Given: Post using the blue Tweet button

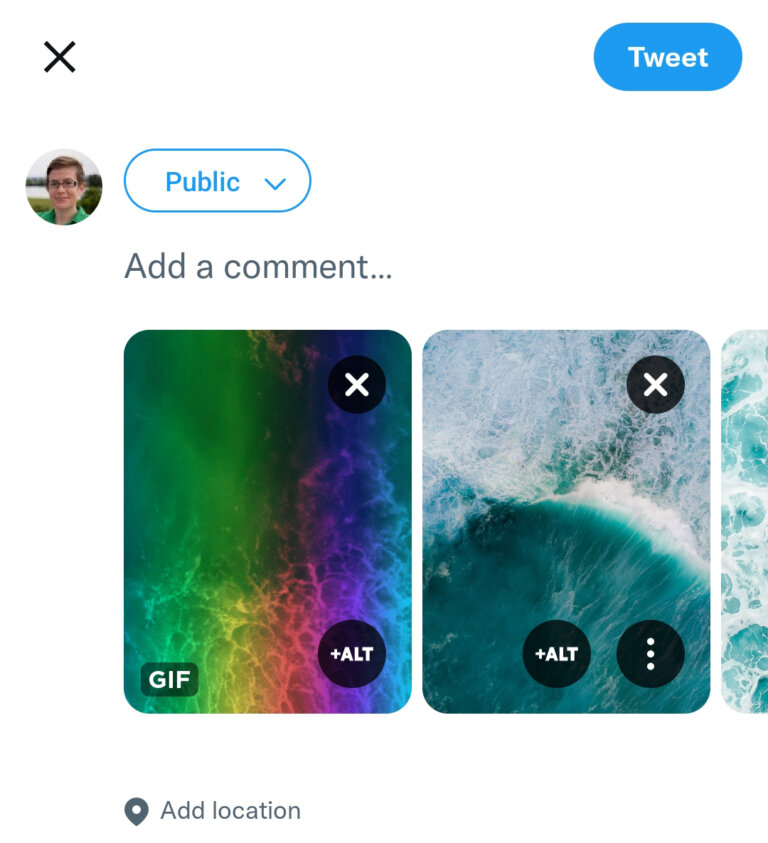Looking at the screenshot, I should tap(667, 57).
